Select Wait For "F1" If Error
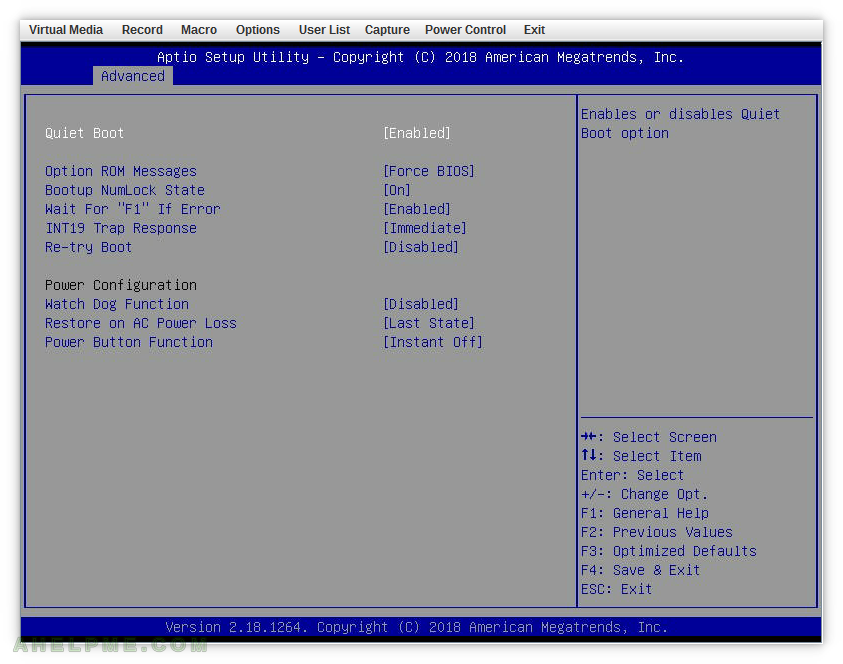The width and height of the screenshot is (843, 664). [132, 209]
